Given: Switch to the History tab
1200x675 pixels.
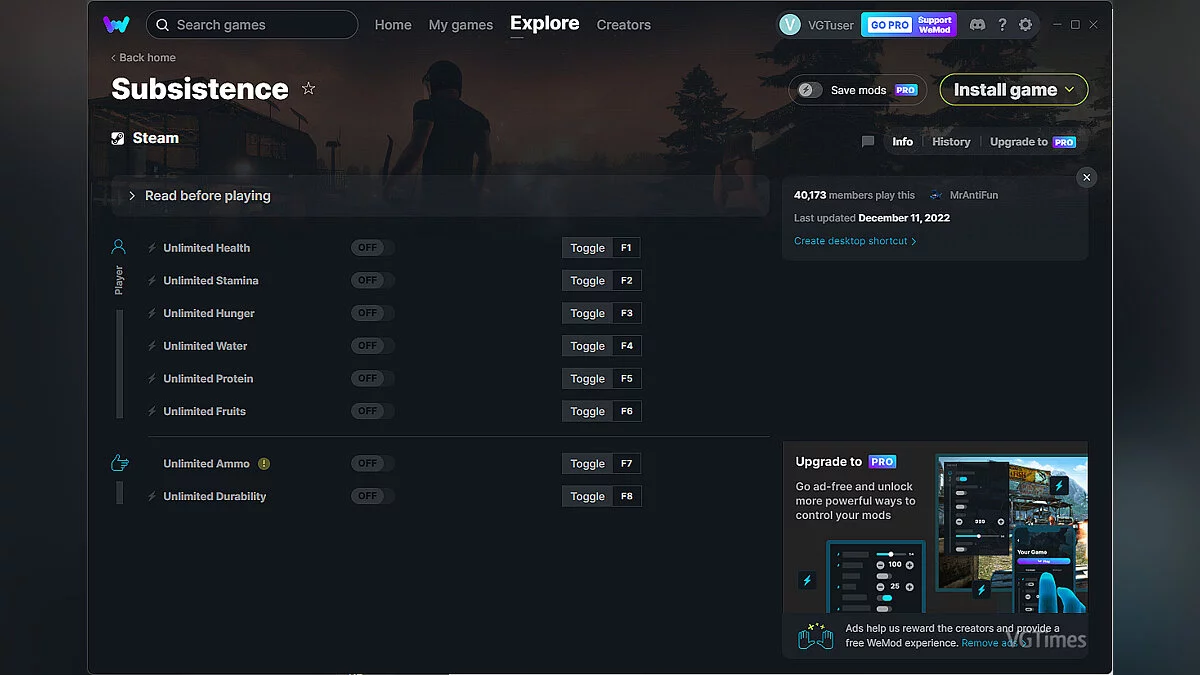Looking at the screenshot, I should [951, 142].
